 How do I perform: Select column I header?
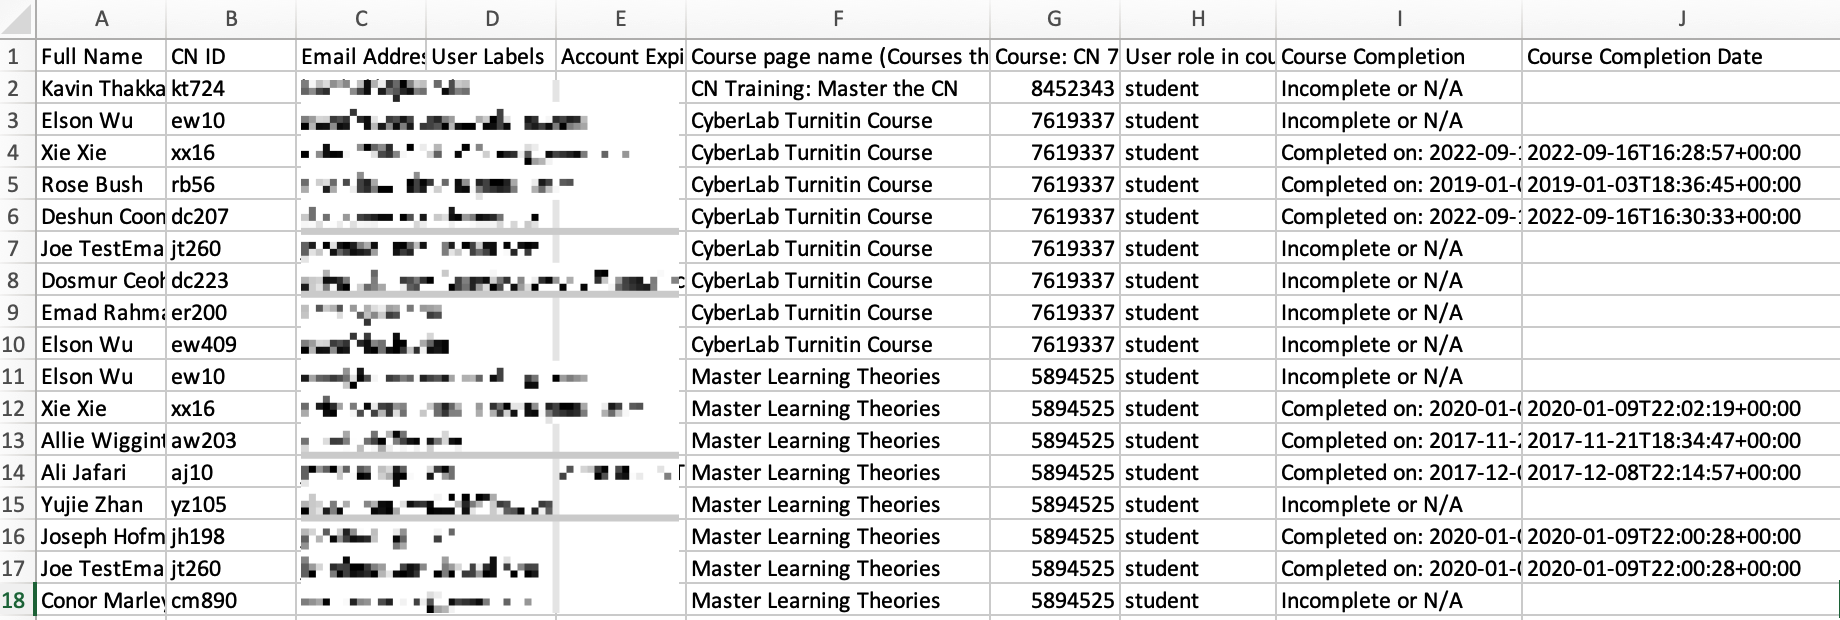(x=1399, y=19)
